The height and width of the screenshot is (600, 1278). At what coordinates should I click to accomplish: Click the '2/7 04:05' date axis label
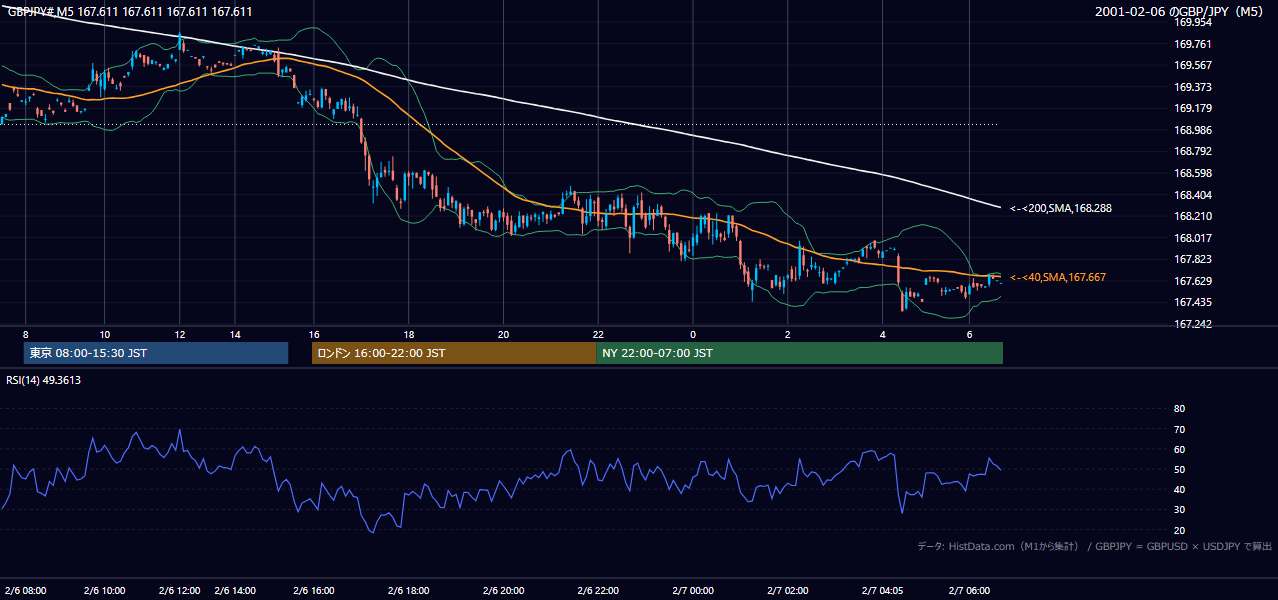point(883,590)
